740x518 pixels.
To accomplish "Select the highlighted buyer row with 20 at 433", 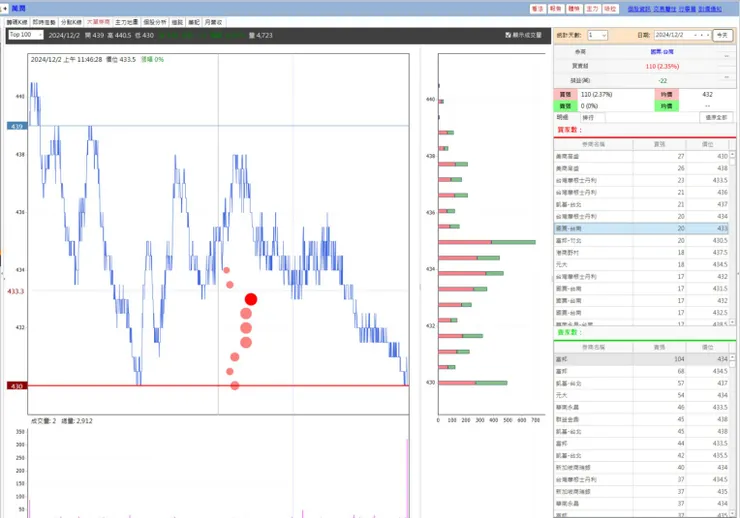I will click(x=641, y=228).
